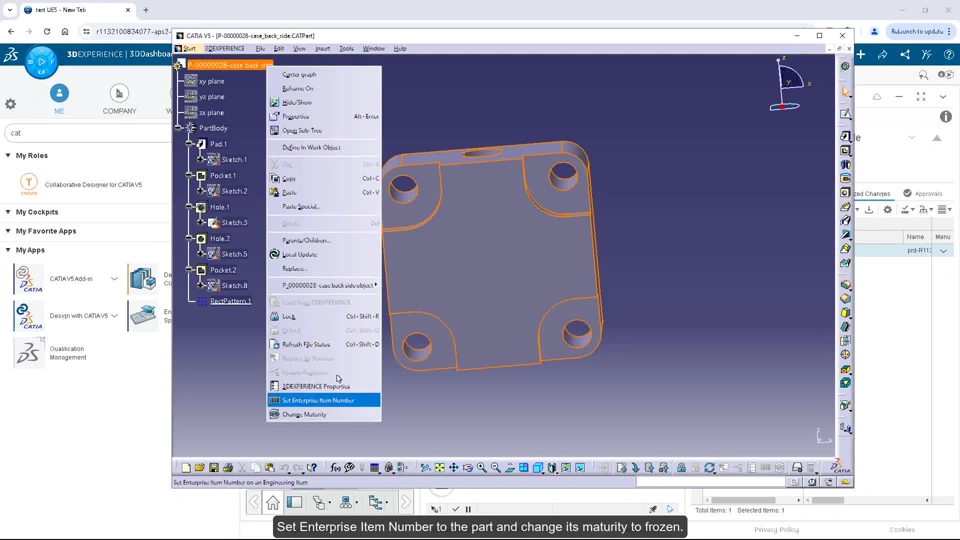Choose Define In Work Object entry
The height and width of the screenshot is (540, 960).
324,148
